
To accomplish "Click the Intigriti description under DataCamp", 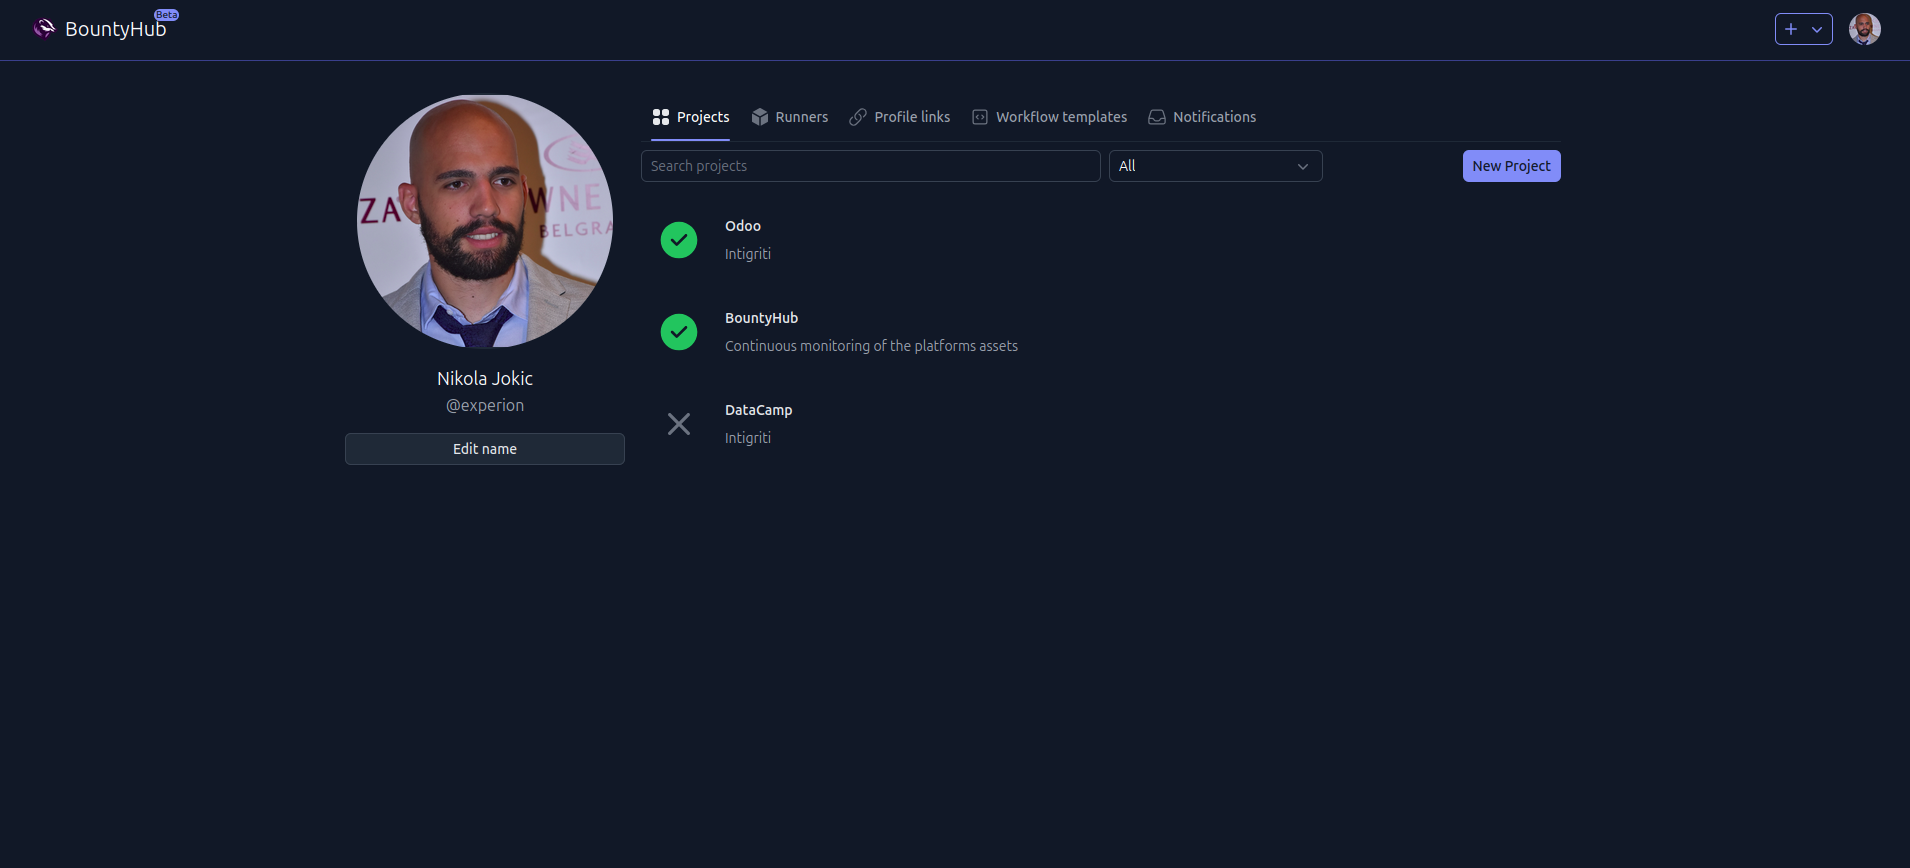I will click(x=748, y=438).
